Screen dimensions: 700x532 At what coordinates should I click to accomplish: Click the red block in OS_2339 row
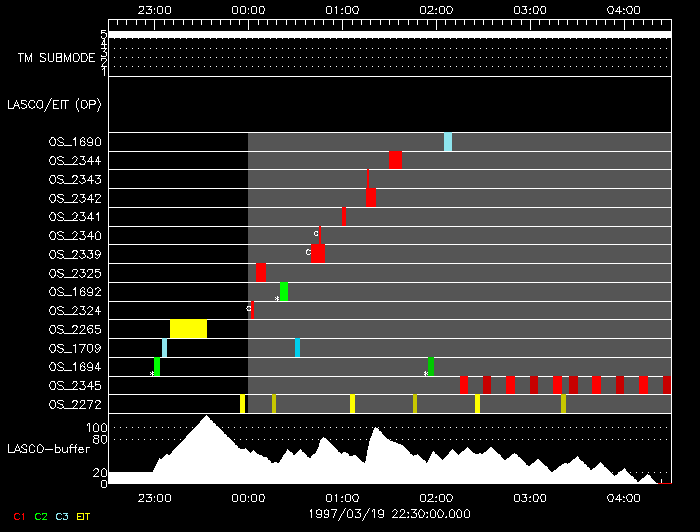(x=318, y=254)
